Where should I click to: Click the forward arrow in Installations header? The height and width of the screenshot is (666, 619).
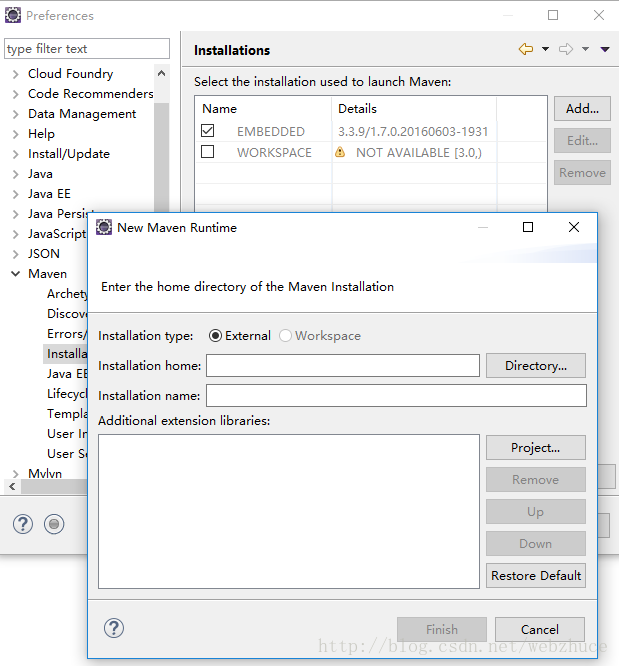point(566,49)
